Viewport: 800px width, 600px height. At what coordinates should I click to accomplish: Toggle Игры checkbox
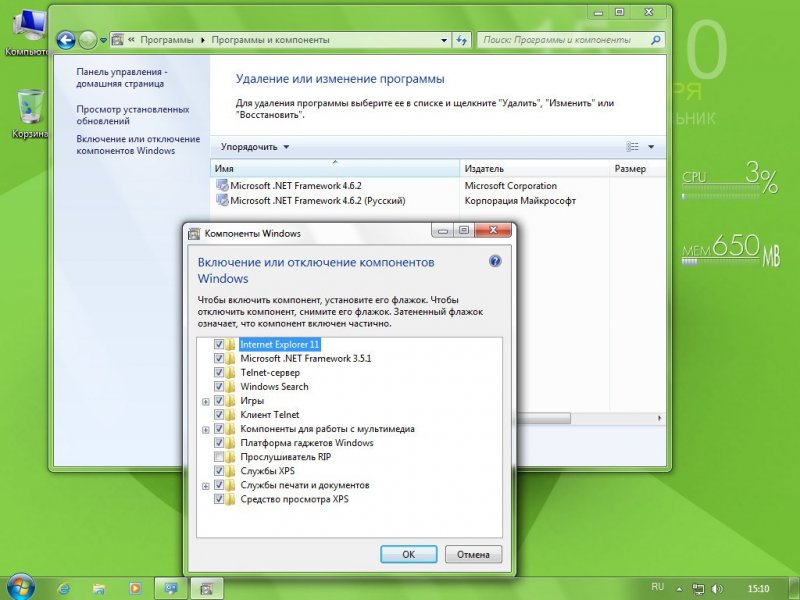point(219,401)
